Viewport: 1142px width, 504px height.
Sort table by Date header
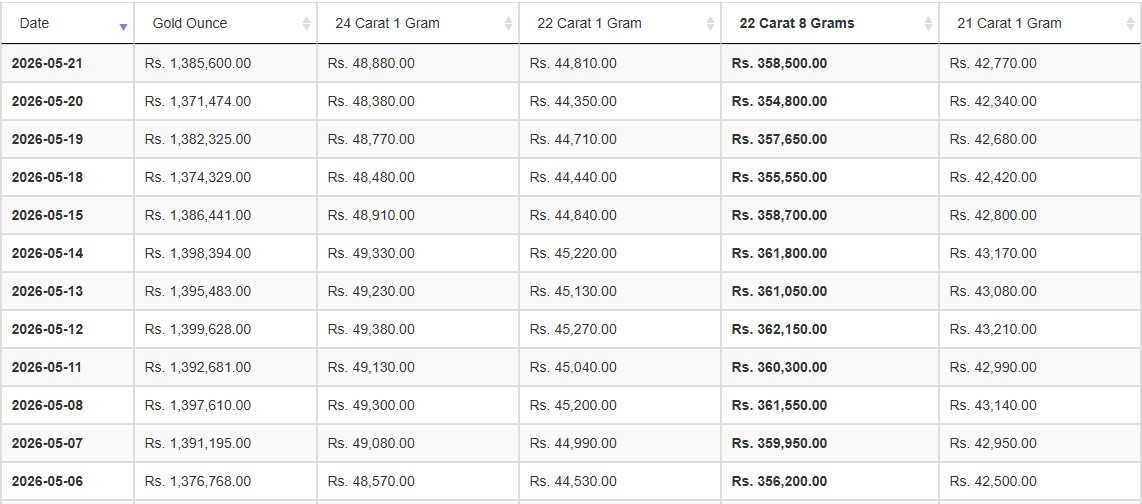click(x=68, y=23)
